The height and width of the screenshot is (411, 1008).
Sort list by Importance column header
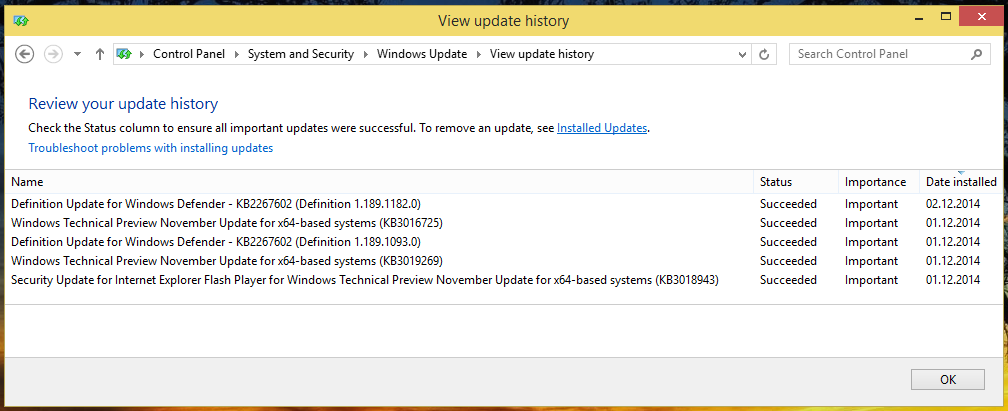click(879, 182)
